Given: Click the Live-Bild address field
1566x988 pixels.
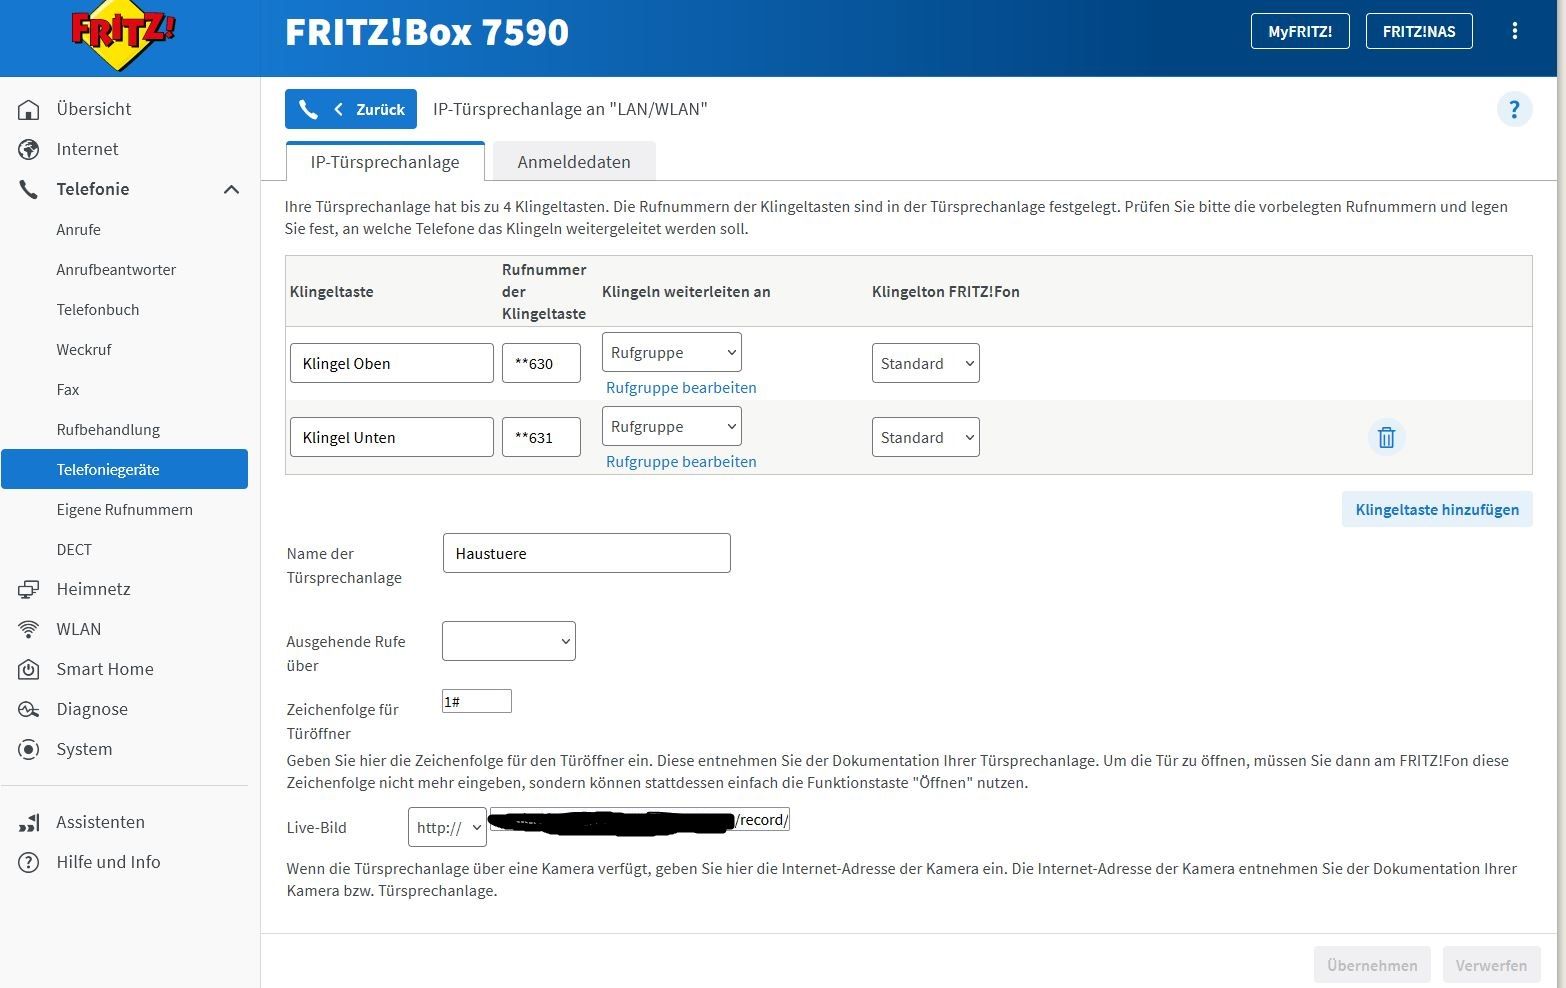Looking at the screenshot, I should coord(640,820).
